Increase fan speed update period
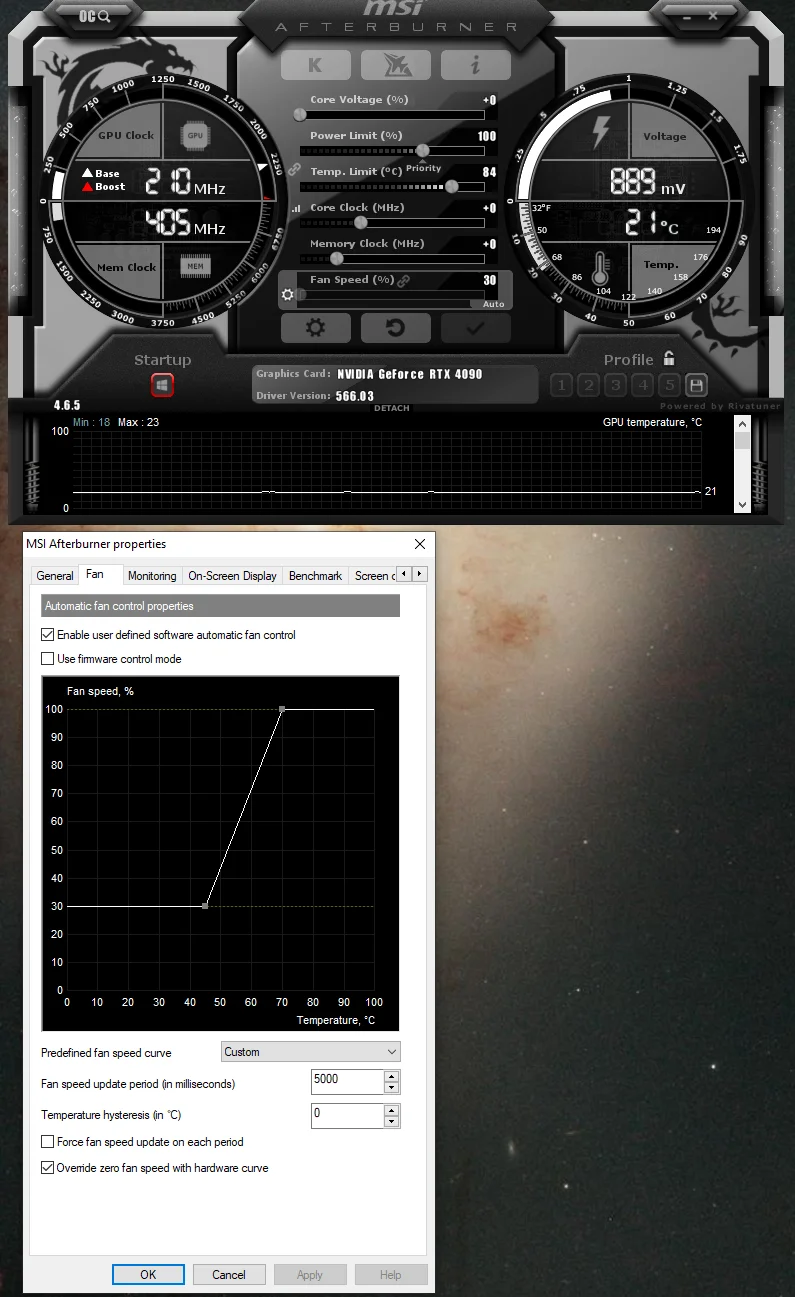Screen dimensions: 795x1297 click(x=391, y=1076)
